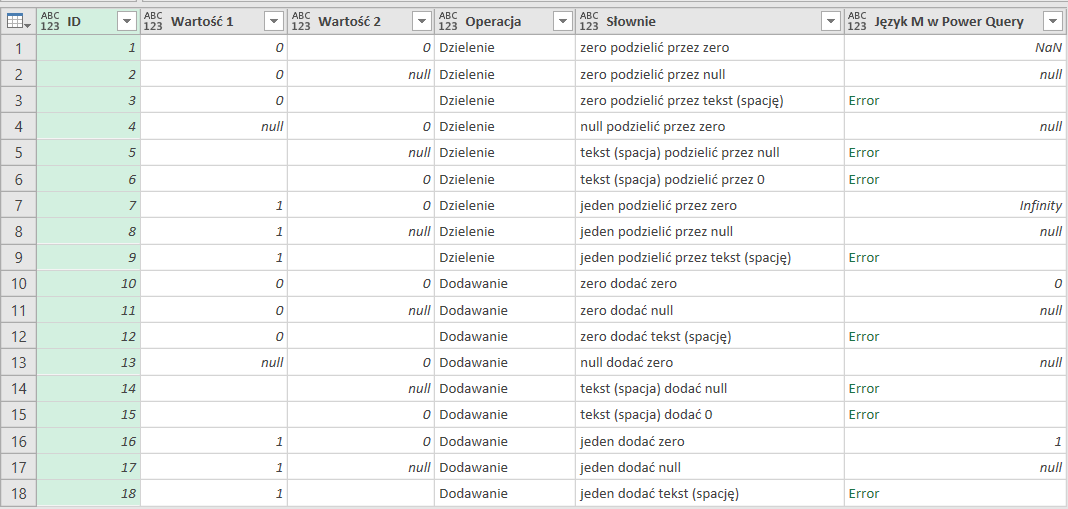Expand the Język M w Power Query filter
1068x509 pixels.
coord(1051,22)
